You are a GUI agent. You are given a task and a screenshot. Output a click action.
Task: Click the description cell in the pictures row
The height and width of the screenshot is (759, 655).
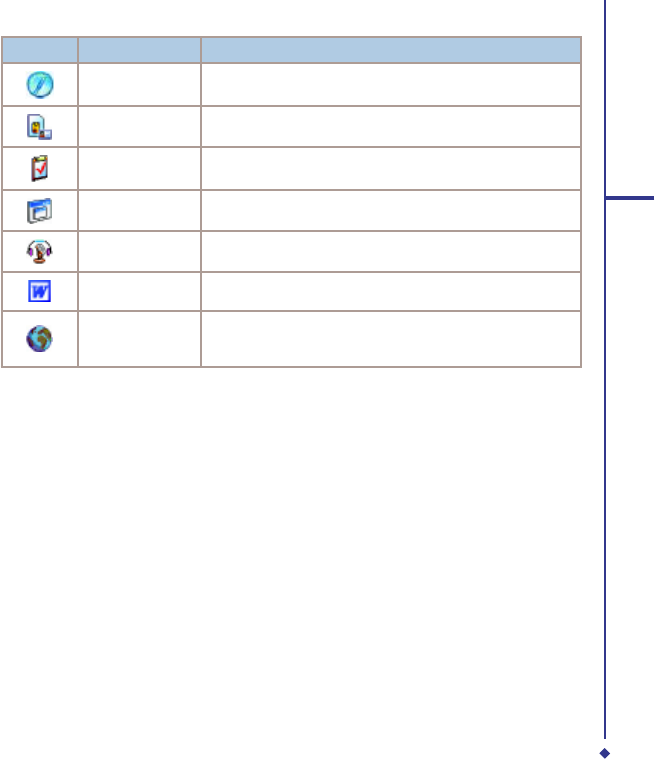click(391, 126)
